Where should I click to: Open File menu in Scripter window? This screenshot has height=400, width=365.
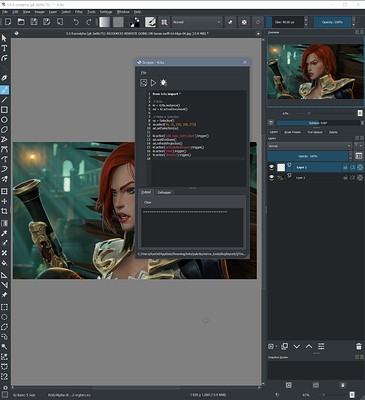click(x=143, y=73)
